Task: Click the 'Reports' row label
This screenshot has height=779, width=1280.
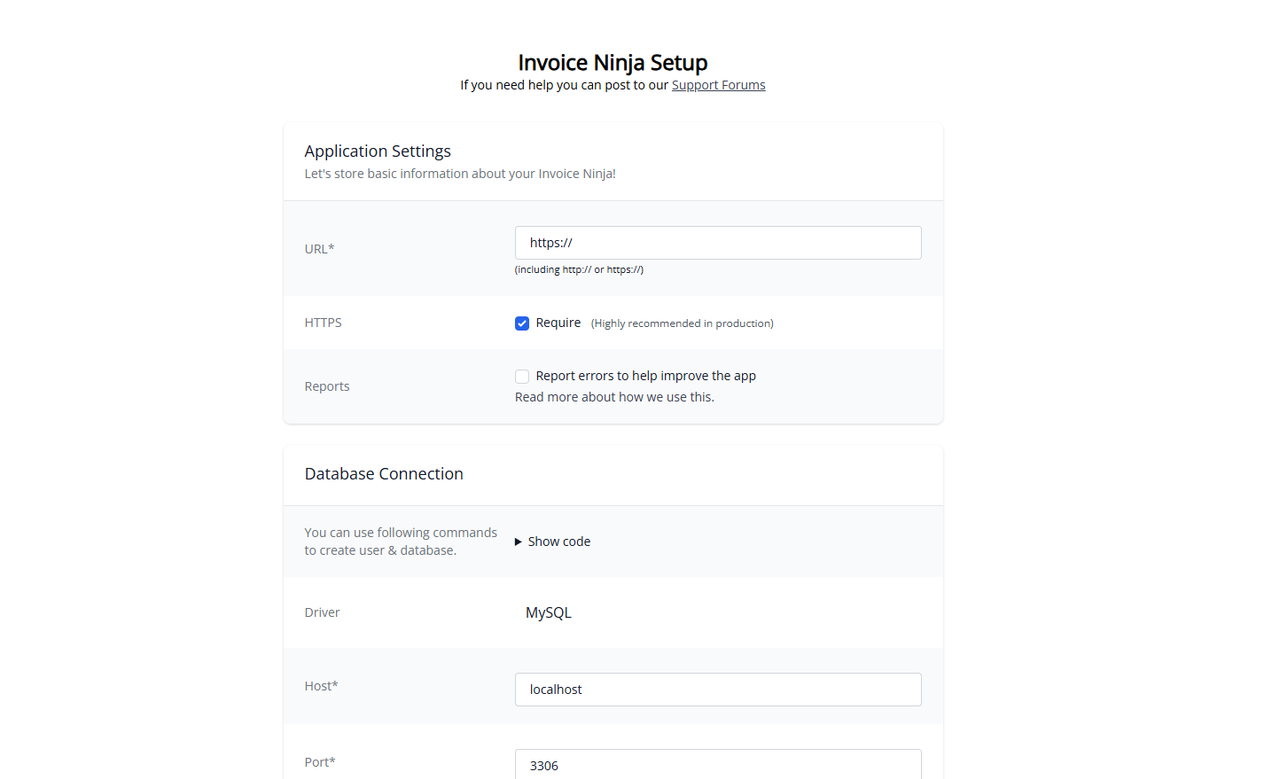Action: coord(327,386)
